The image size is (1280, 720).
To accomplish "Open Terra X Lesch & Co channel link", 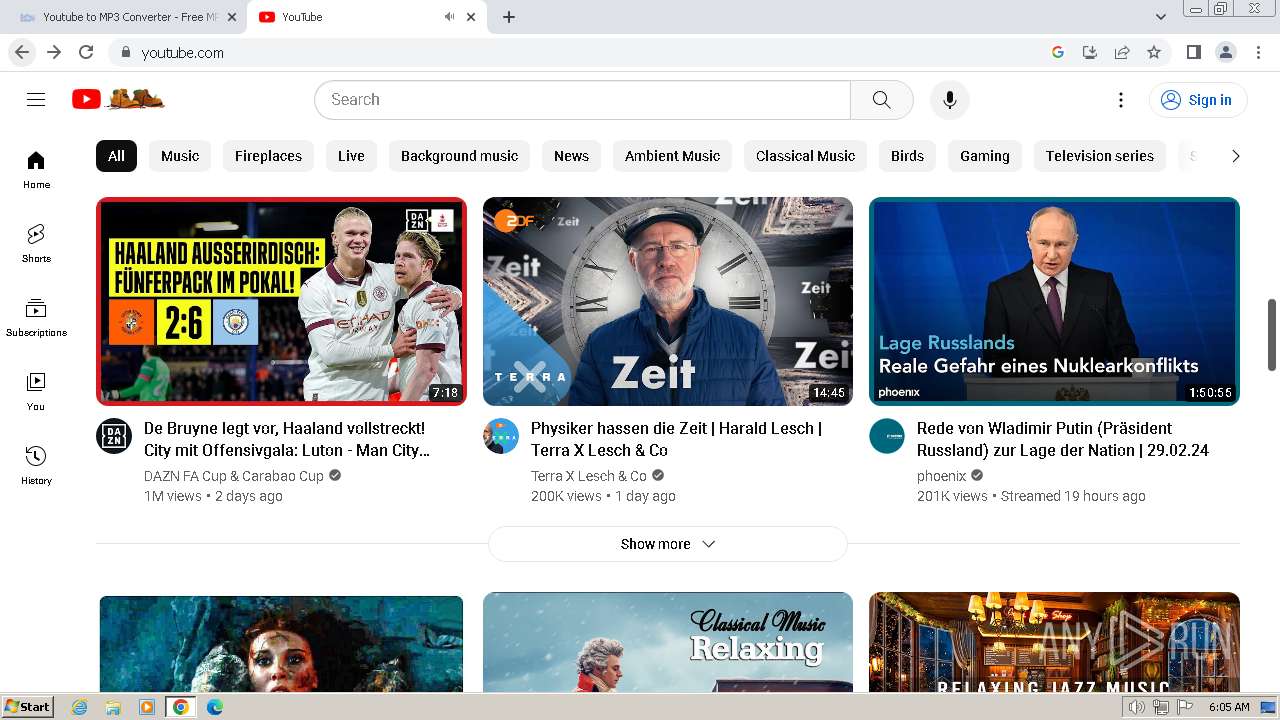I will pyautogui.click(x=589, y=476).
